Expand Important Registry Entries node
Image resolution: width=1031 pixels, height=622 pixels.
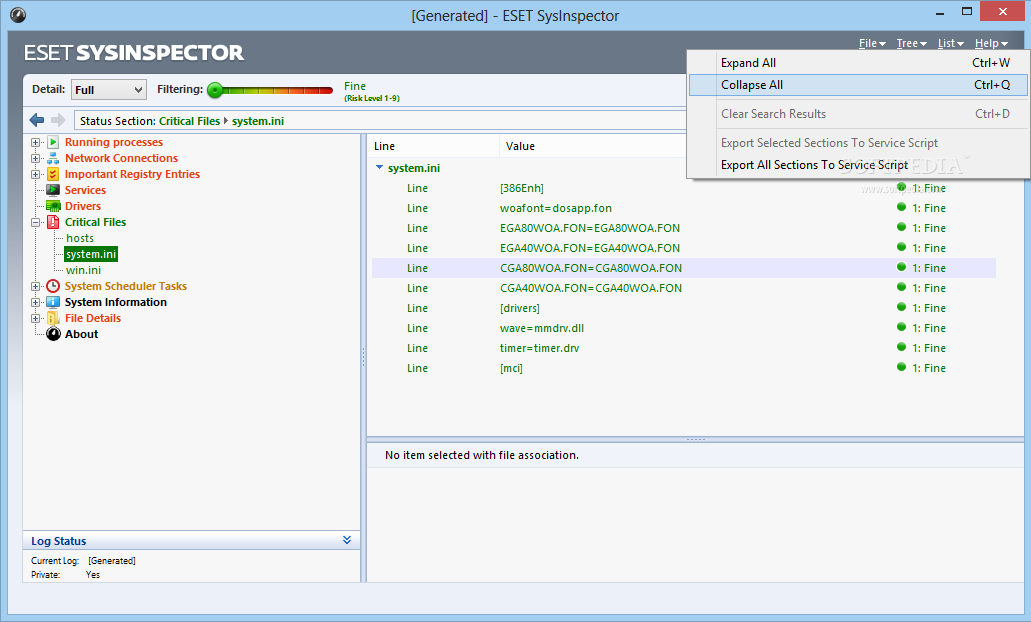coord(36,174)
